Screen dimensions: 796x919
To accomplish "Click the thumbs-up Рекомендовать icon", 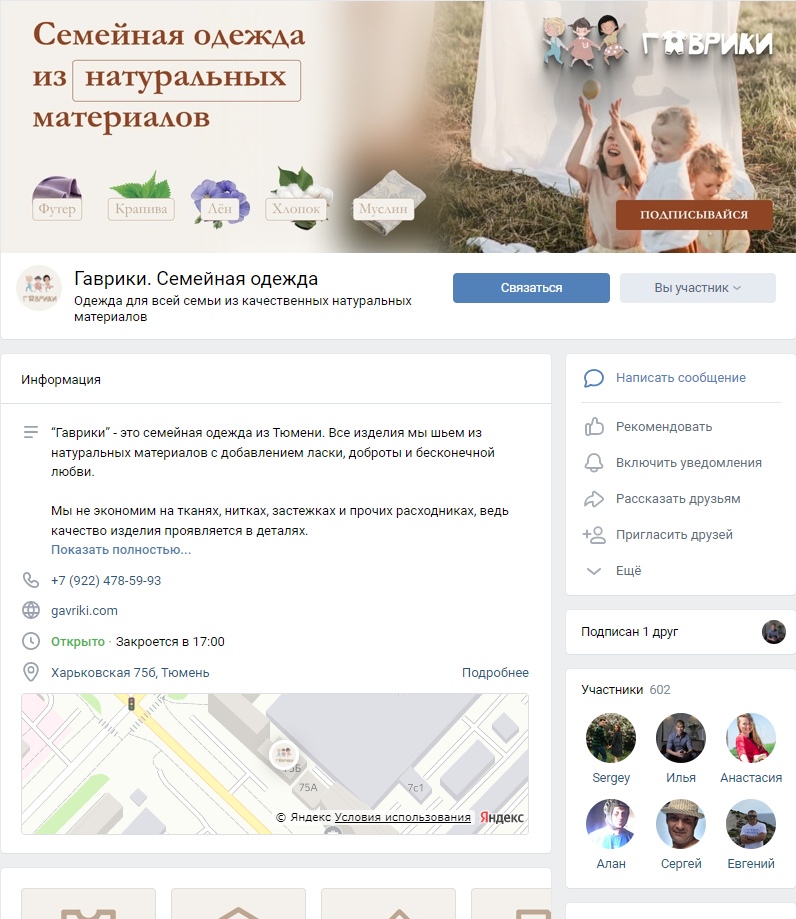I will tap(594, 427).
